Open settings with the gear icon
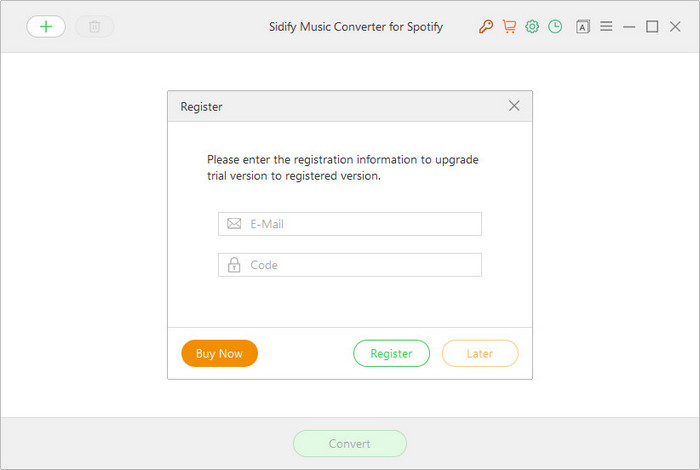Image resolution: width=700 pixels, height=470 pixels. pyautogui.click(x=532, y=27)
